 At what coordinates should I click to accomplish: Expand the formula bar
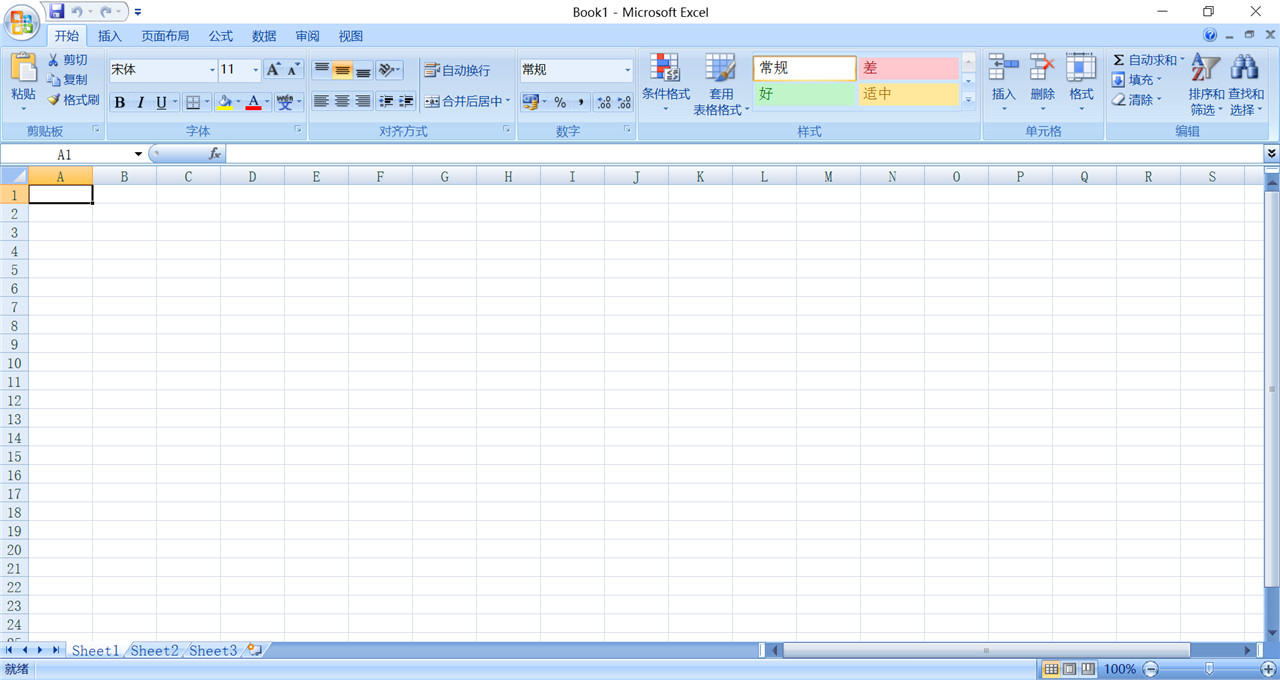pos(1272,154)
